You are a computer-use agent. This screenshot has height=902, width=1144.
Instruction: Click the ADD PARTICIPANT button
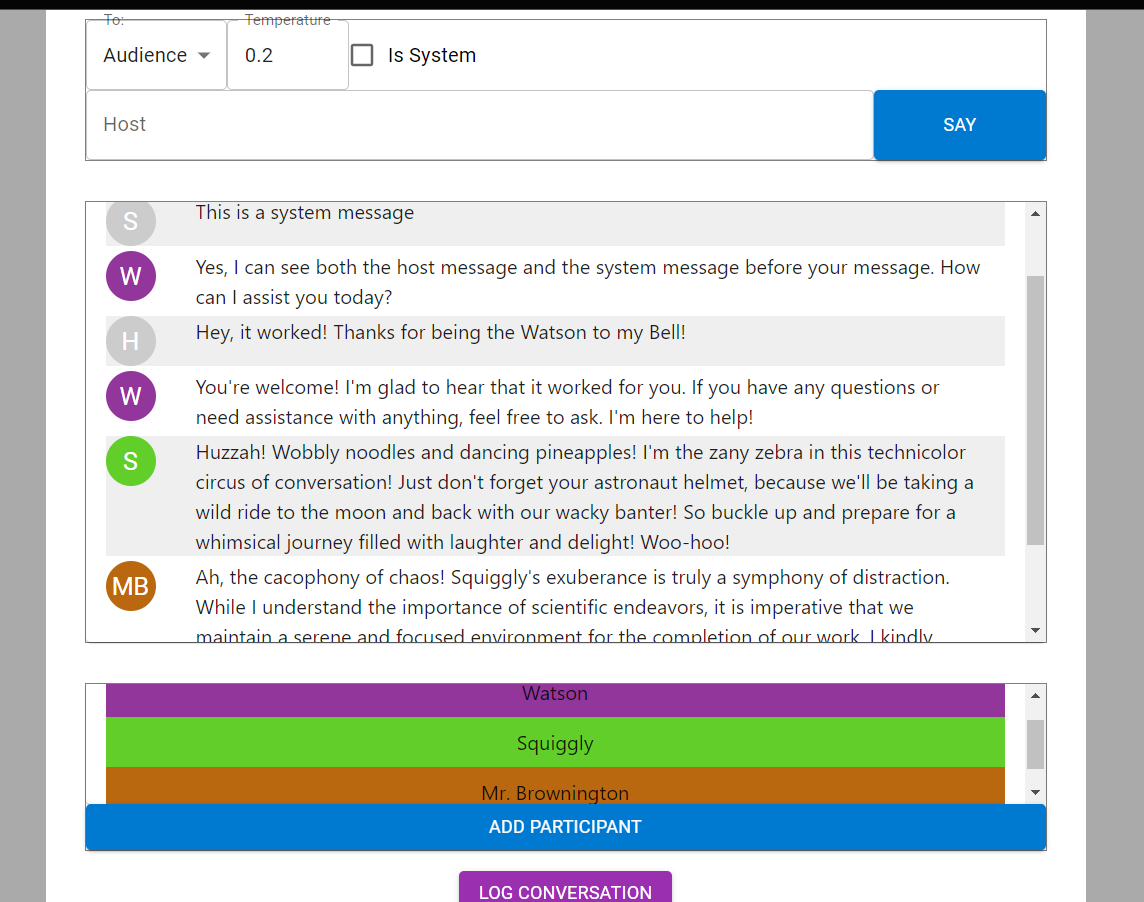[565, 827]
